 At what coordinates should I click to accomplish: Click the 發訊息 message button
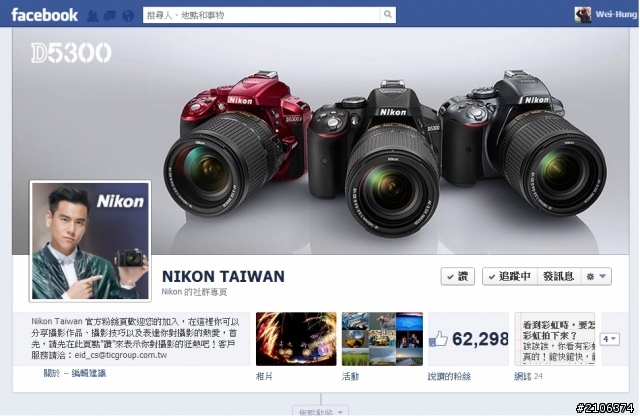559,276
